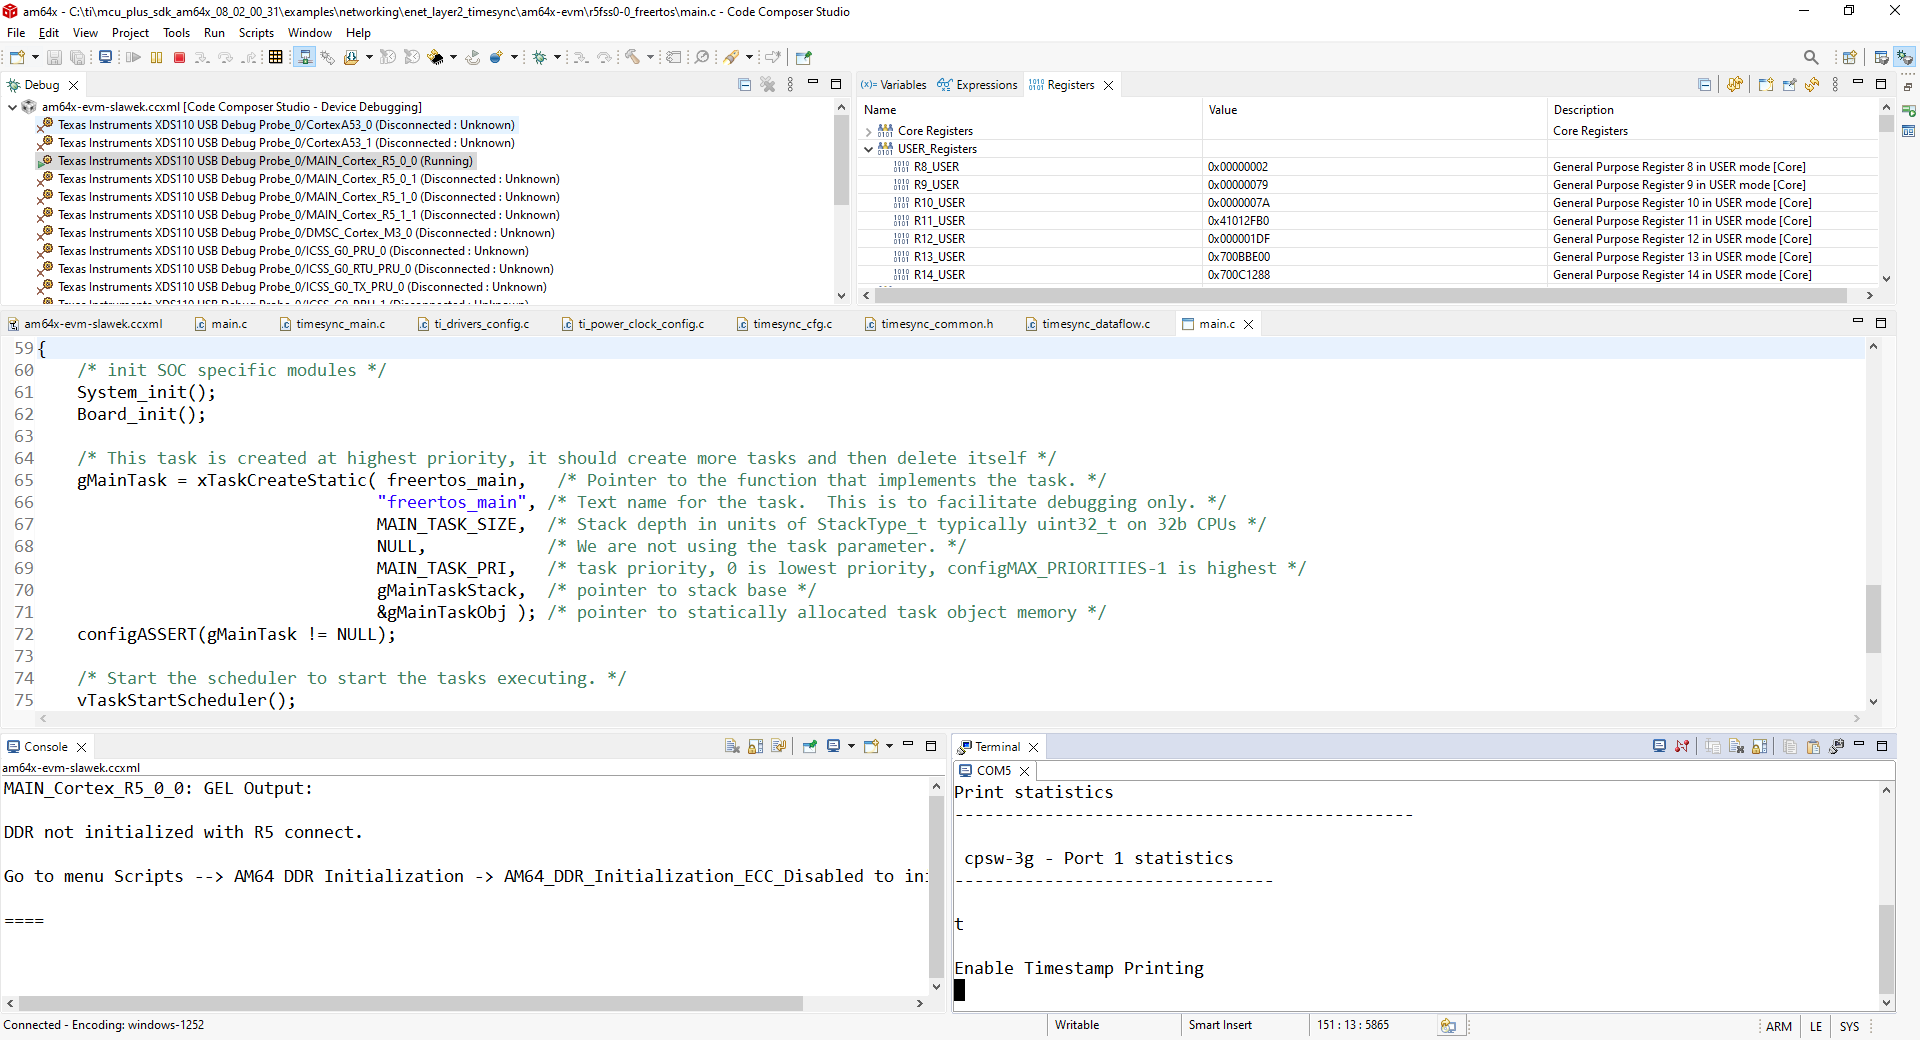Click the CPU Reset memory-chip icon
This screenshot has width=1920, height=1040.
(x=436, y=57)
